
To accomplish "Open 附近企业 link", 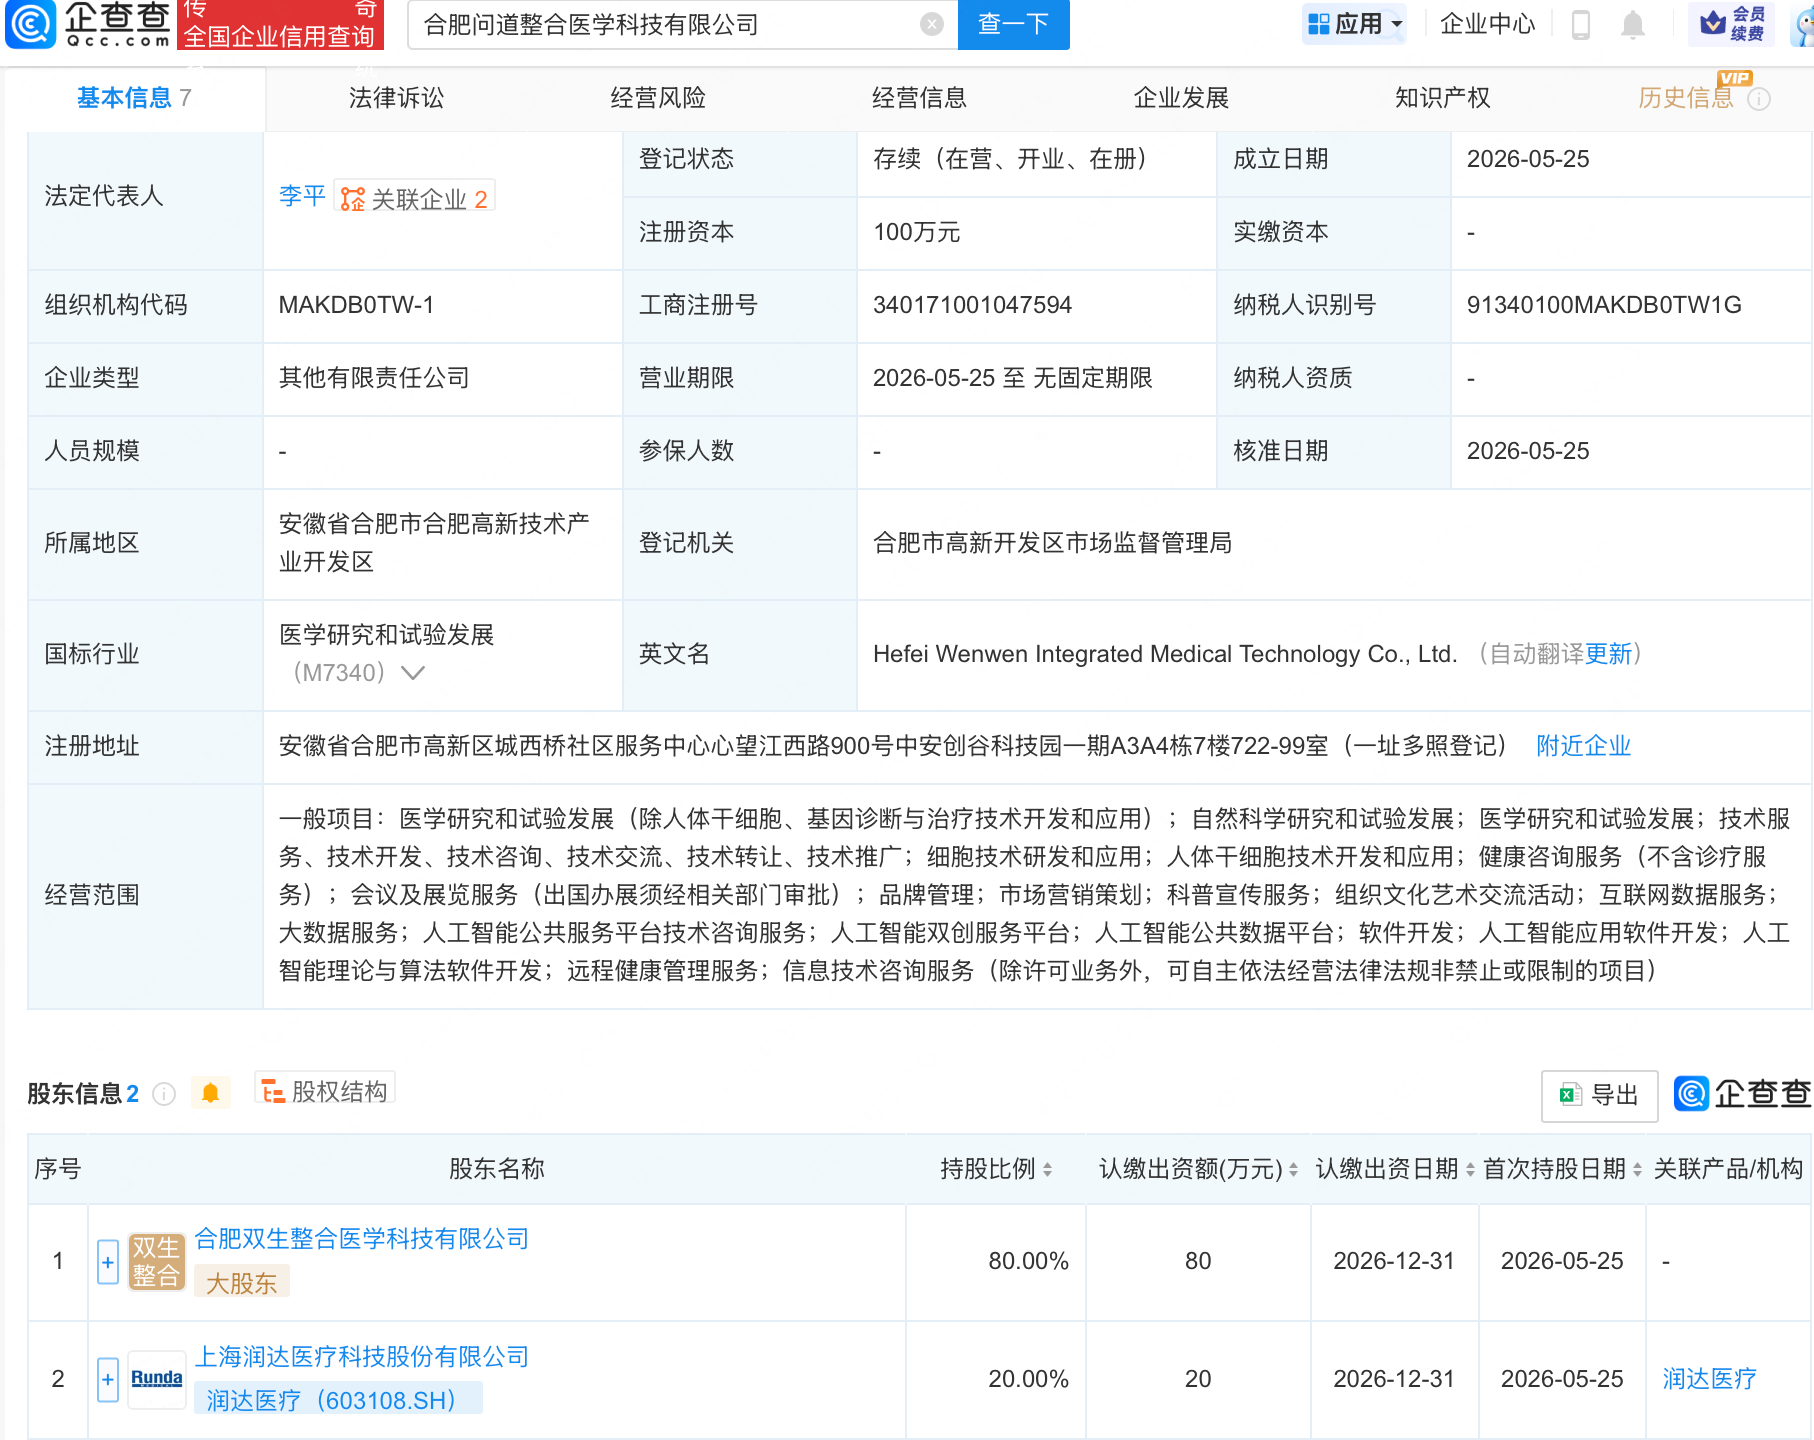I will (1583, 746).
